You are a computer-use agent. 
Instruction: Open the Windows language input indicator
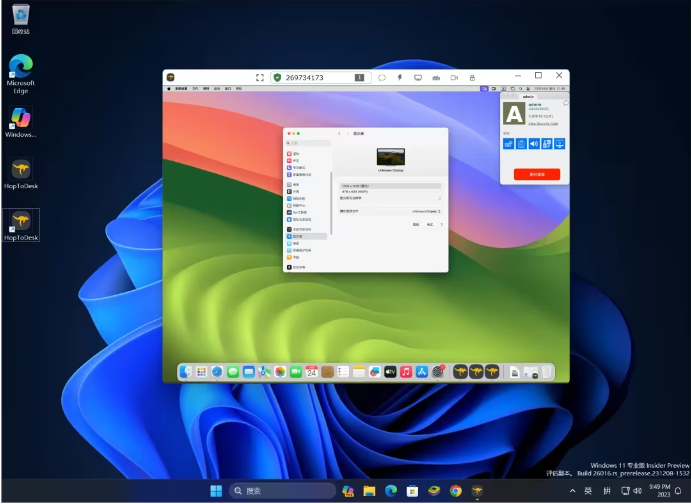point(588,491)
